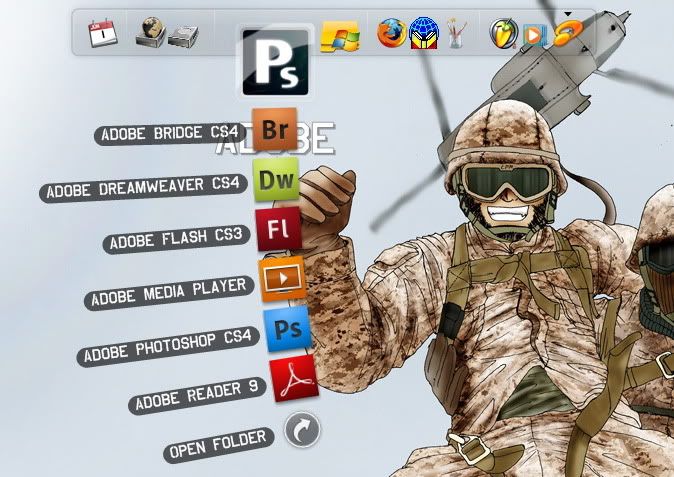This screenshot has width=674, height=477.
Task: Open the paintbrushes cup dock icon
Action: tap(456, 33)
